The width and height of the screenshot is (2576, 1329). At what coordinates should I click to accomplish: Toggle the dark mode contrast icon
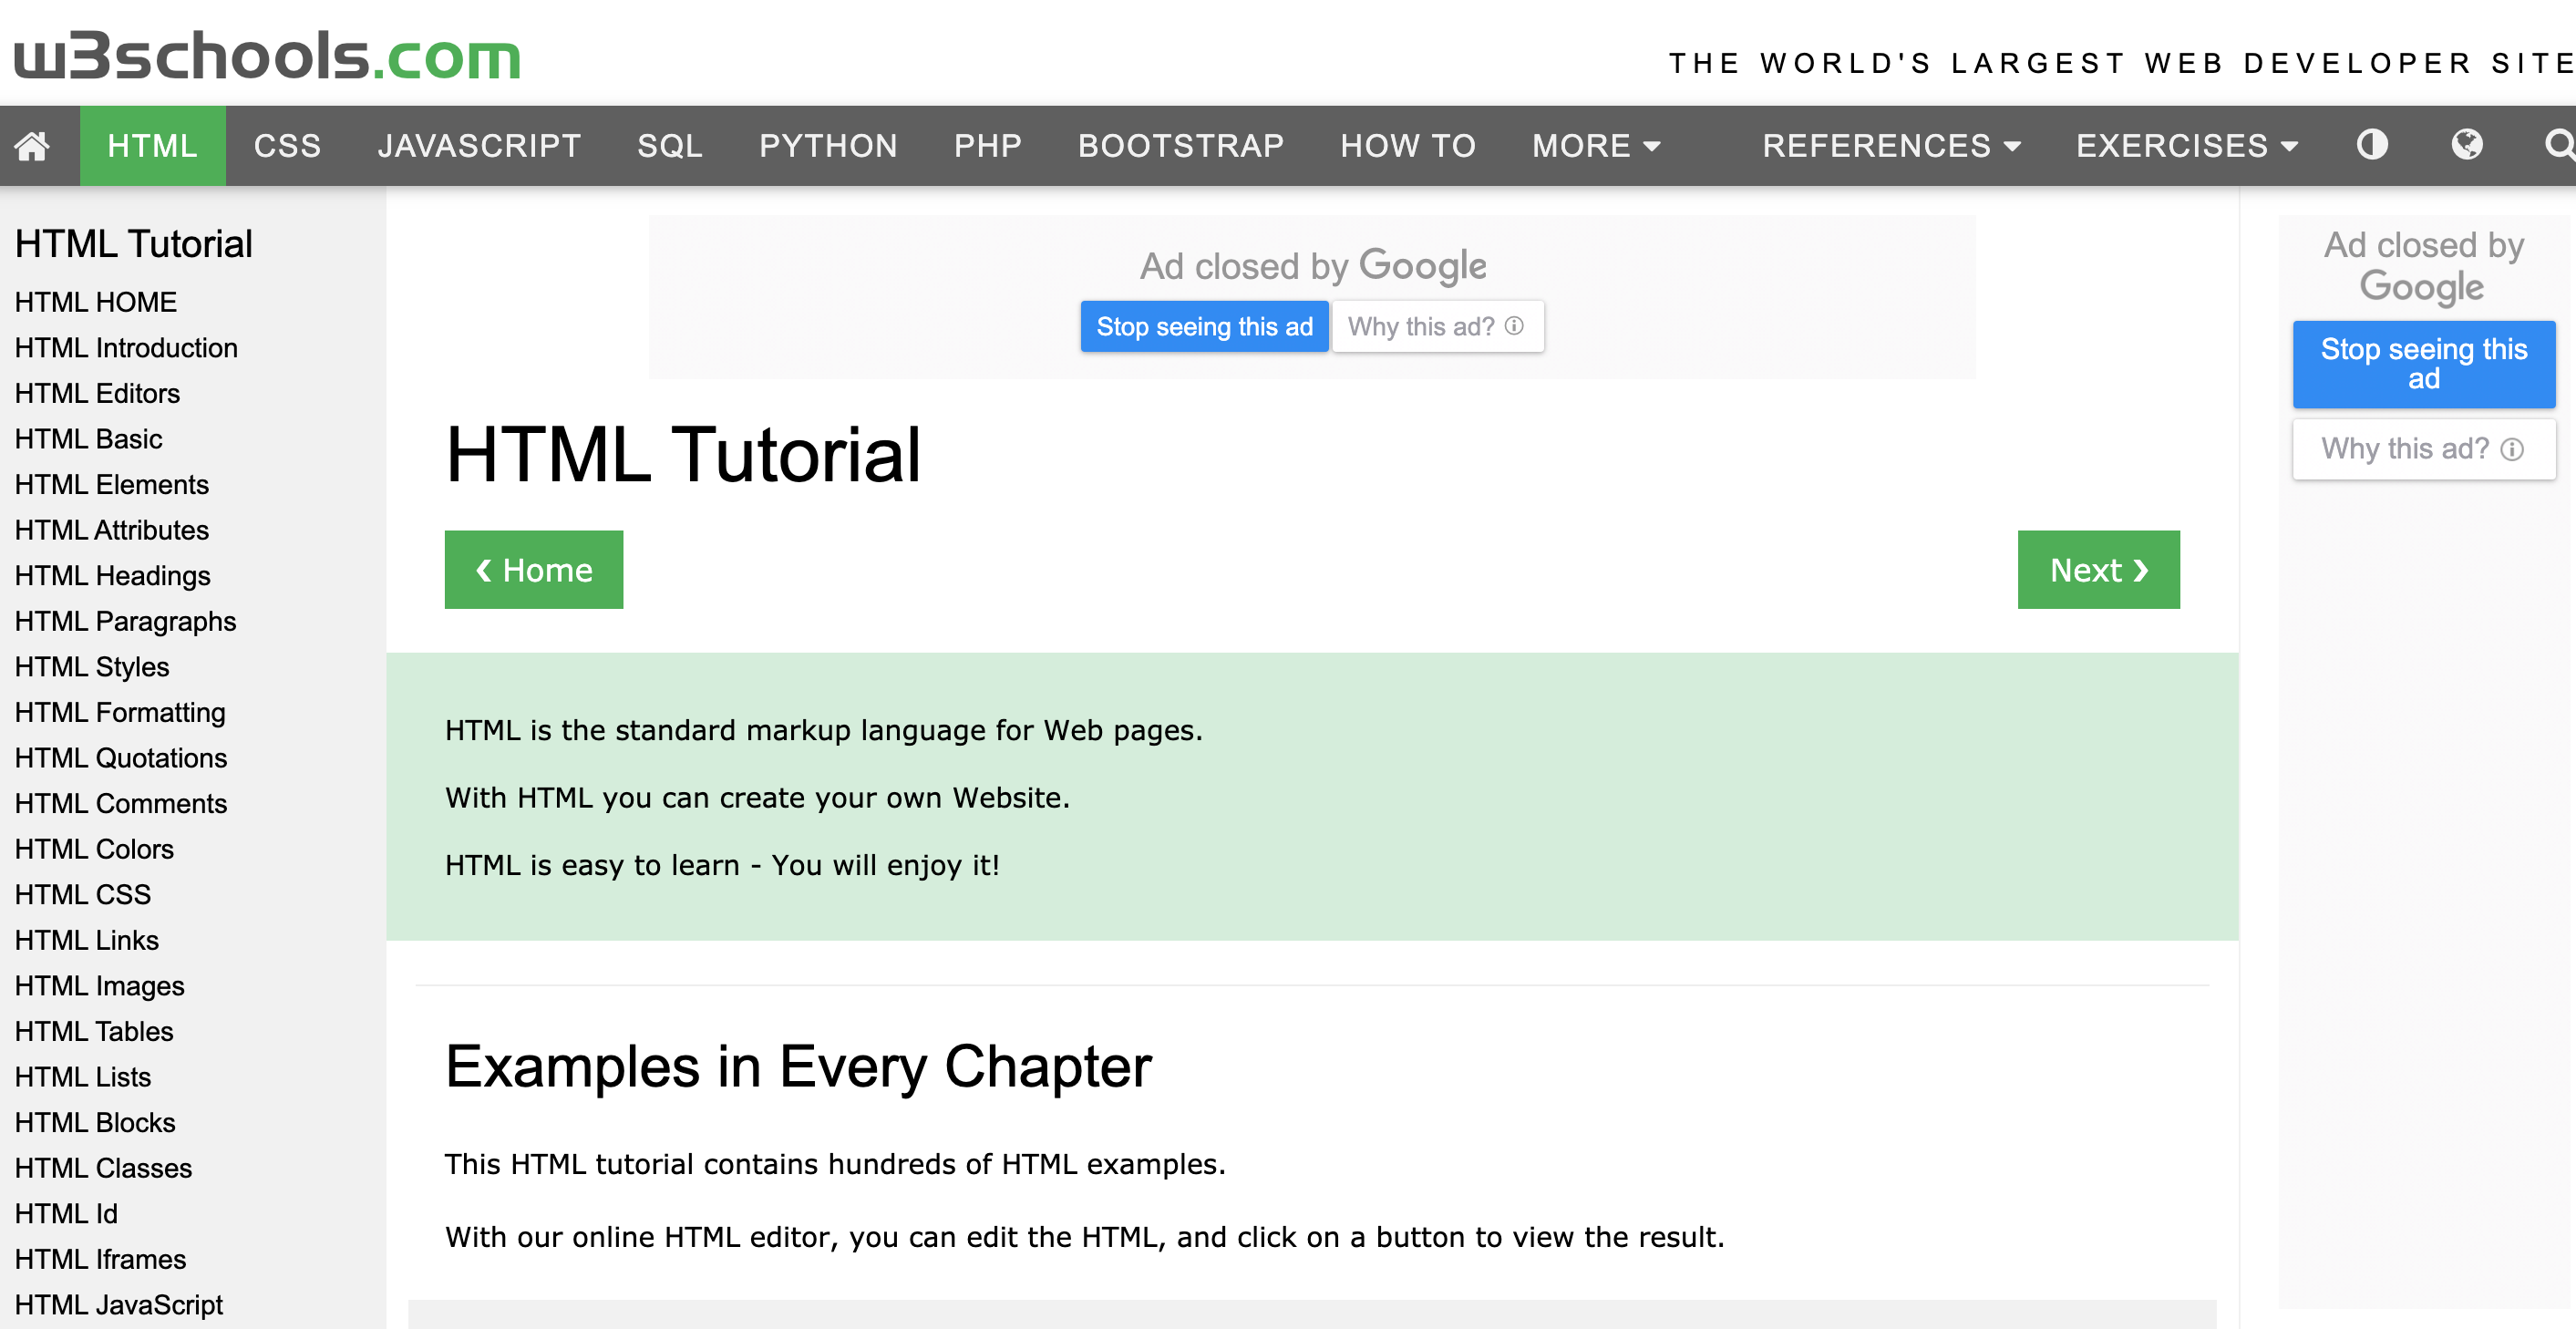(2372, 145)
